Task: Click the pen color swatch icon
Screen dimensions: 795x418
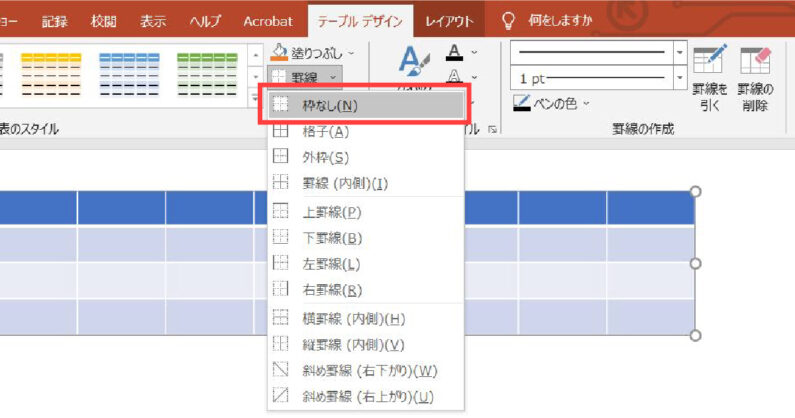Action: click(x=522, y=103)
